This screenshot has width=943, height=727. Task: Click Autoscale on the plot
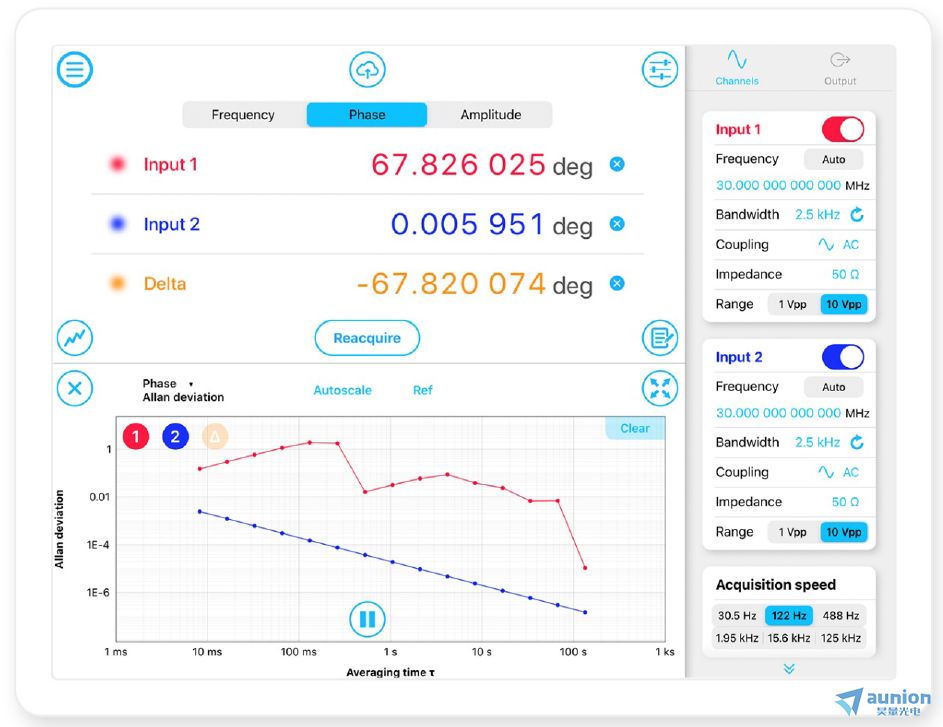pyautogui.click(x=342, y=390)
